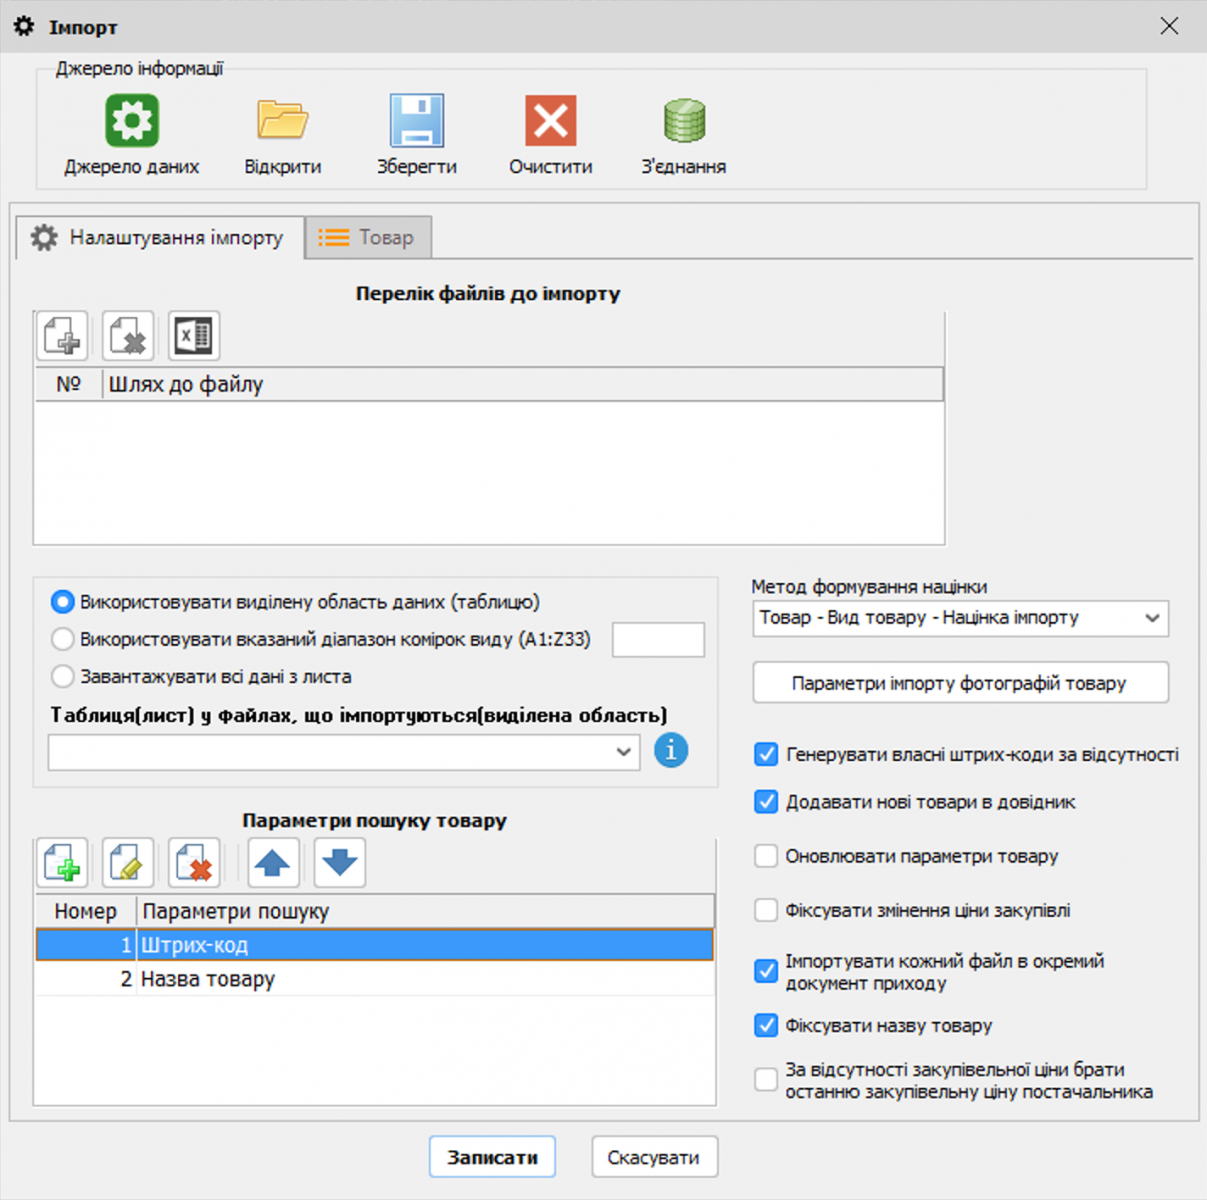This screenshot has width=1207, height=1200.
Task: Select Завантажувати всі дані з листа option
Action: (62, 676)
